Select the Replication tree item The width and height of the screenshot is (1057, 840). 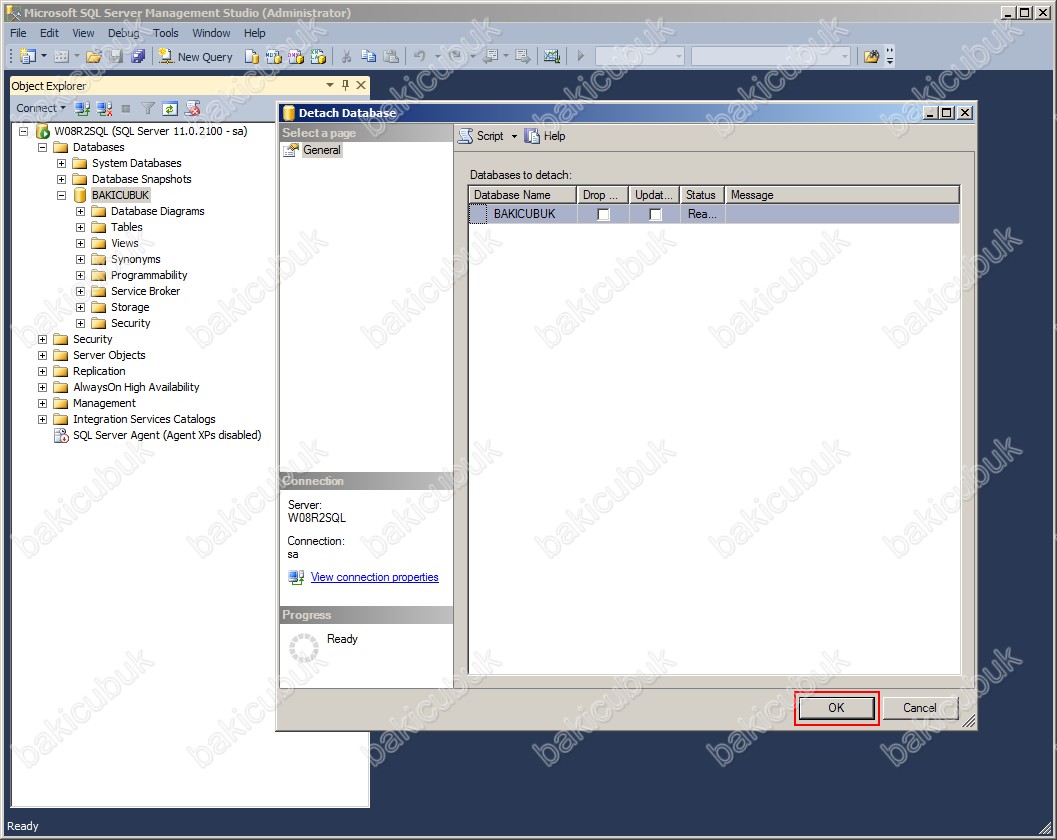pyautogui.click(x=99, y=371)
